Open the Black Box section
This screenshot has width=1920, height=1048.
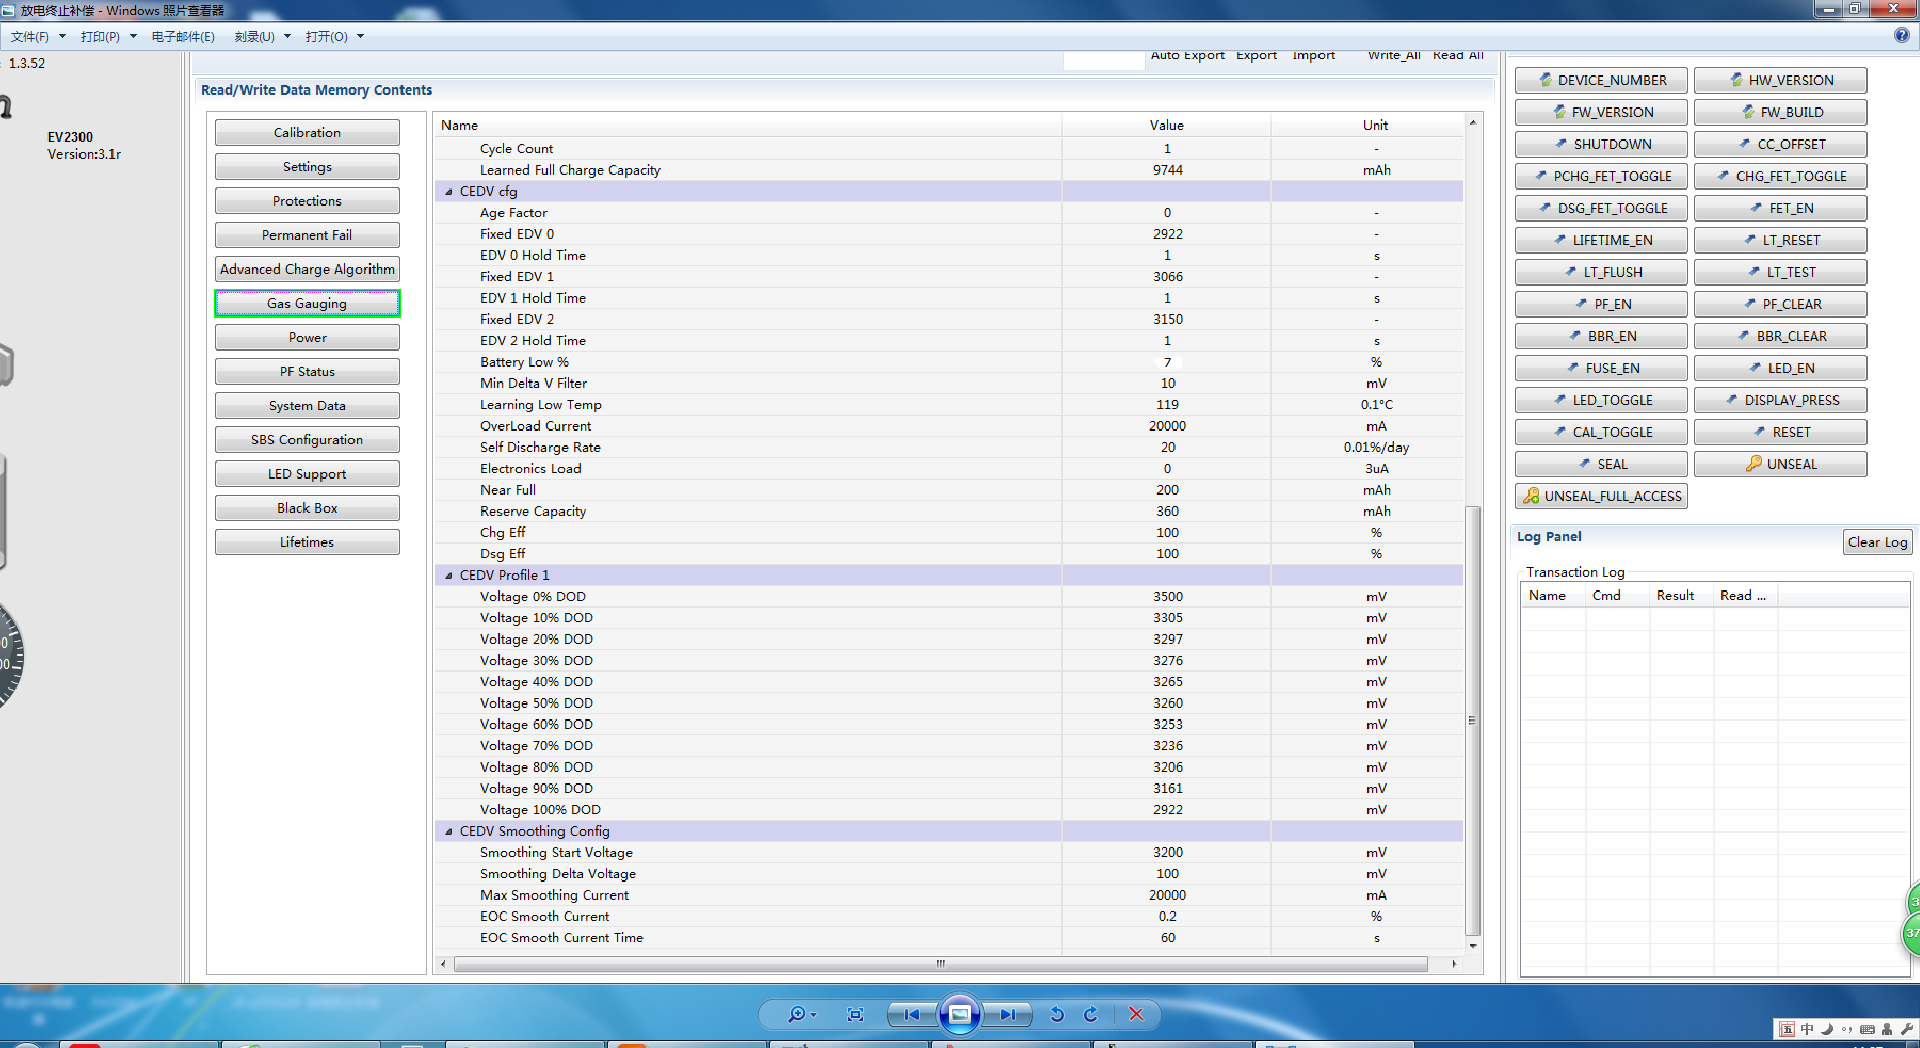307,508
